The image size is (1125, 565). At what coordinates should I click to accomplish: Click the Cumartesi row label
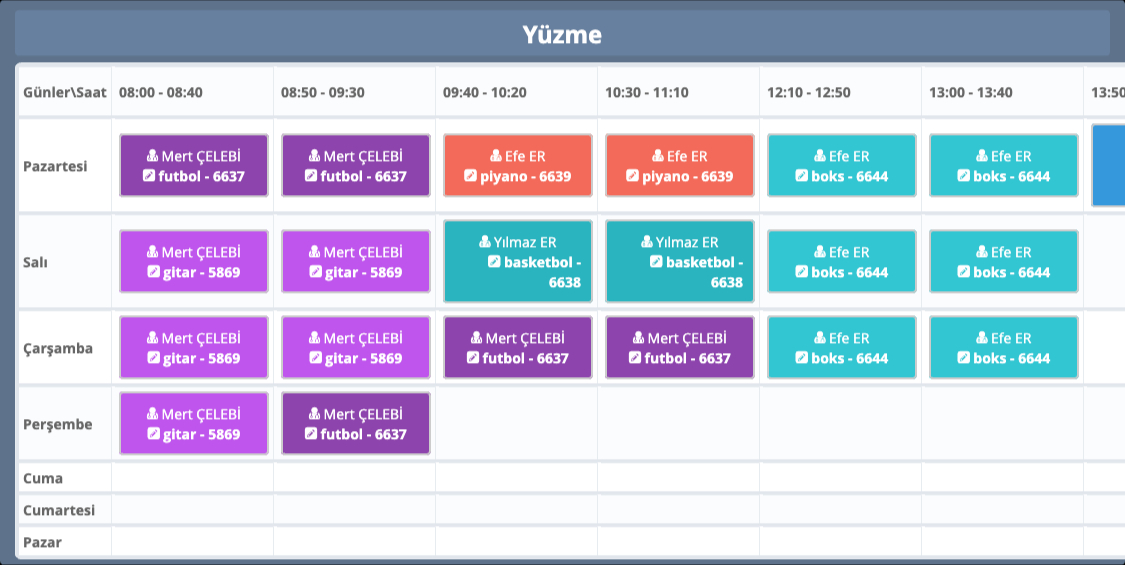click(x=59, y=510)
